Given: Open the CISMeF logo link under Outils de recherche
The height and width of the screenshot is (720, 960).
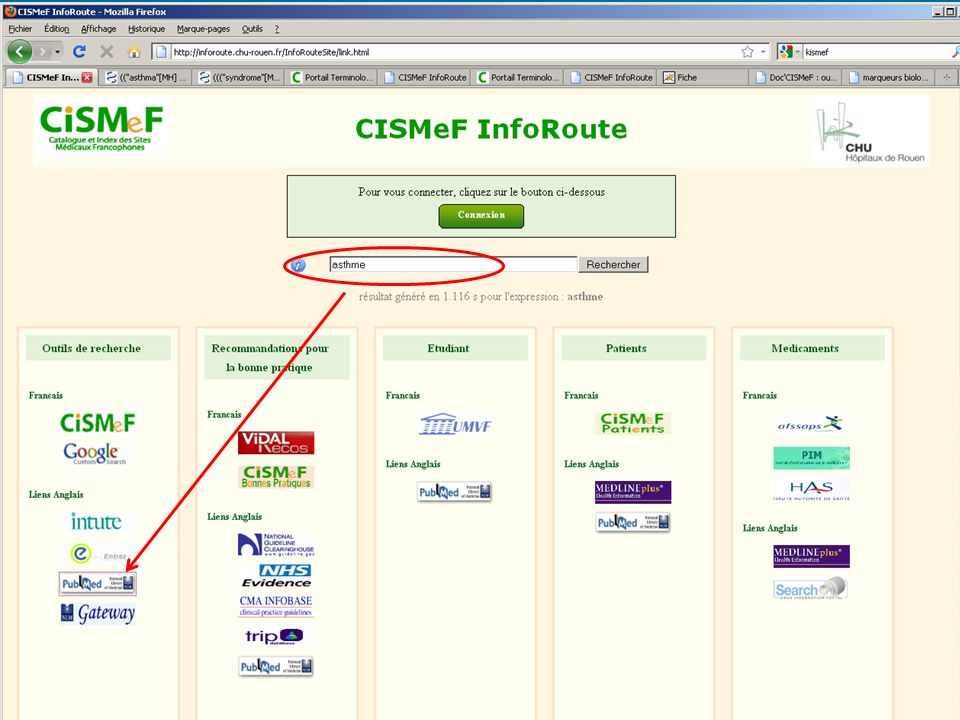Looking at the screenshot, I should click(x=97, y=423).
